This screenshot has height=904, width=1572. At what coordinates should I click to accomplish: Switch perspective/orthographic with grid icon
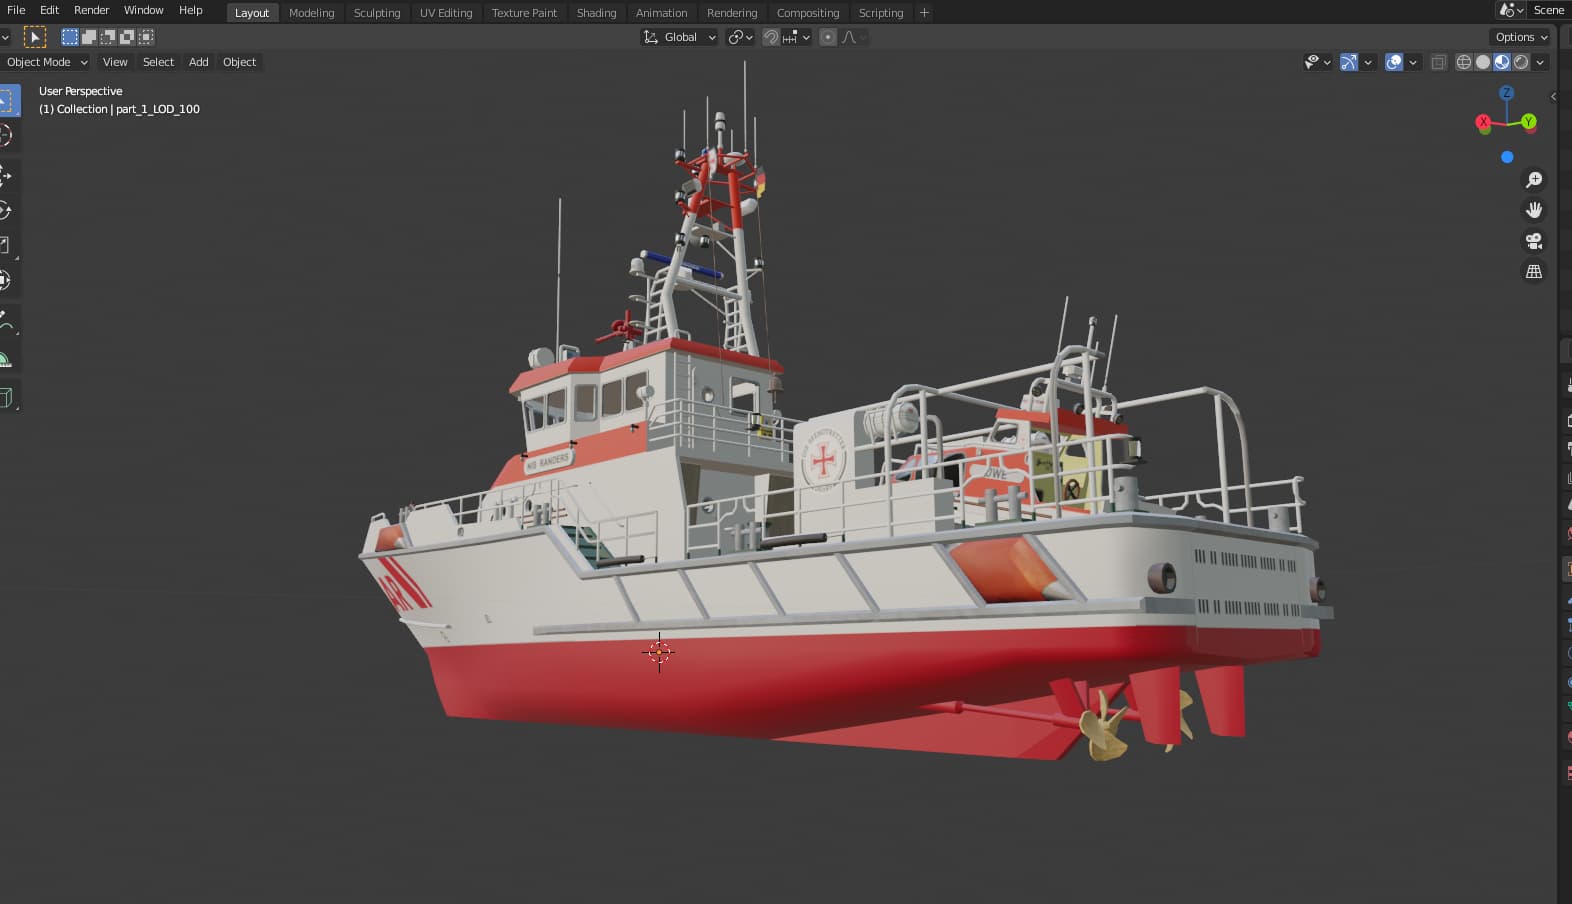pos(1533,272)
